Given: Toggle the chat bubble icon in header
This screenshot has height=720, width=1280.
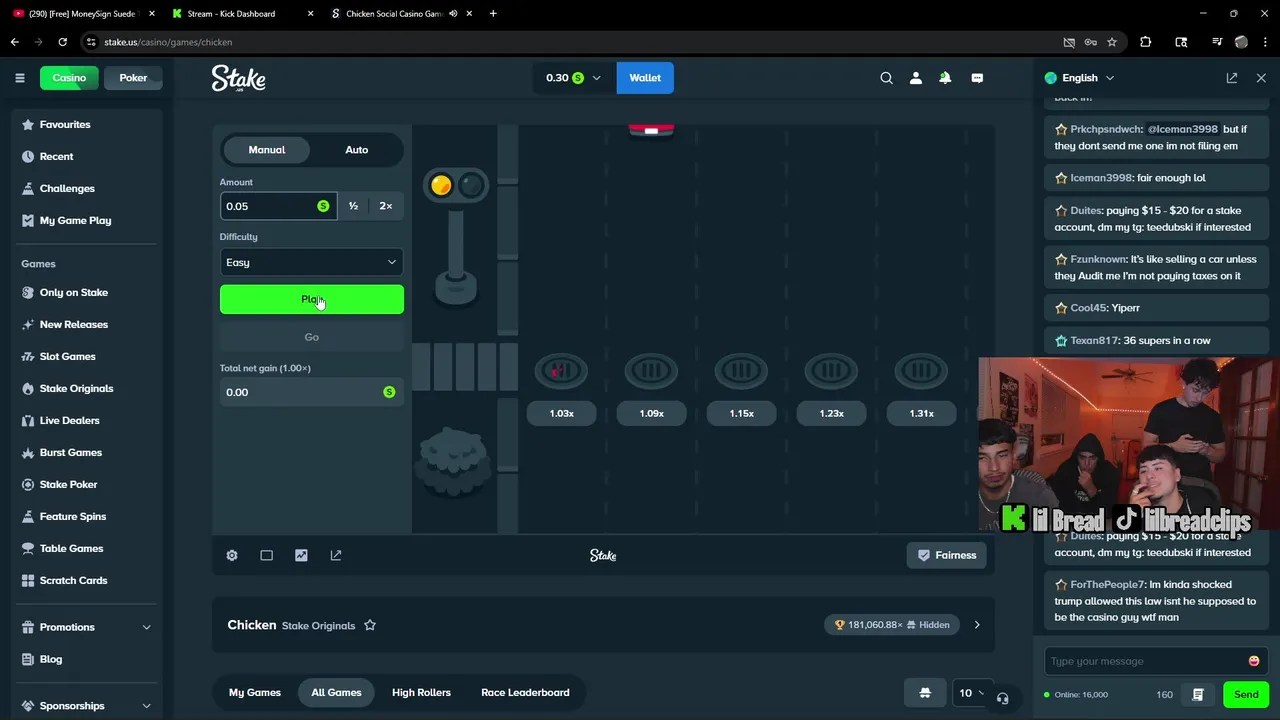Looking at the screenshot, I should (977, 78).
